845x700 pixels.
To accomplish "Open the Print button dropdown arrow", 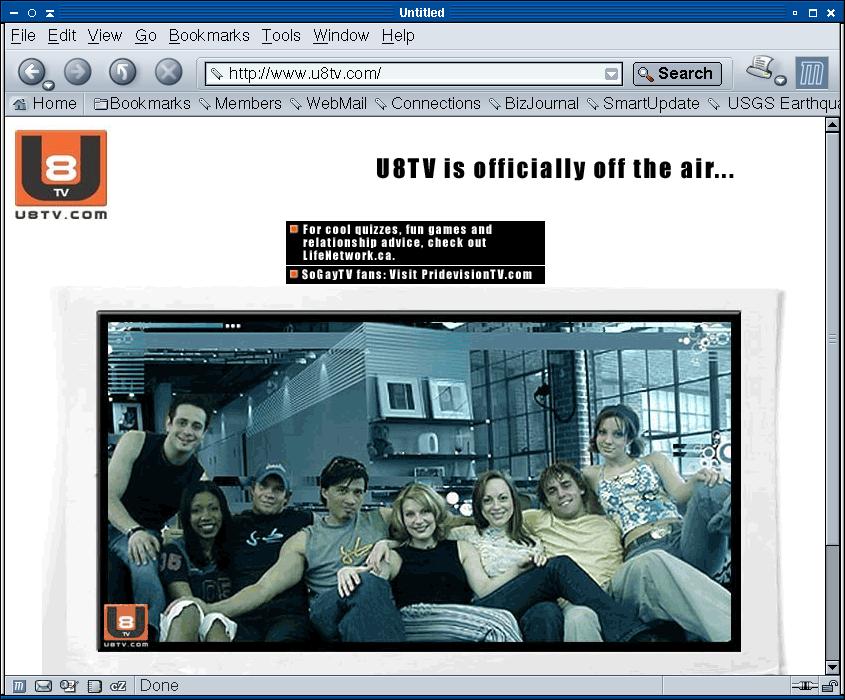I will [x=780, y=81].
